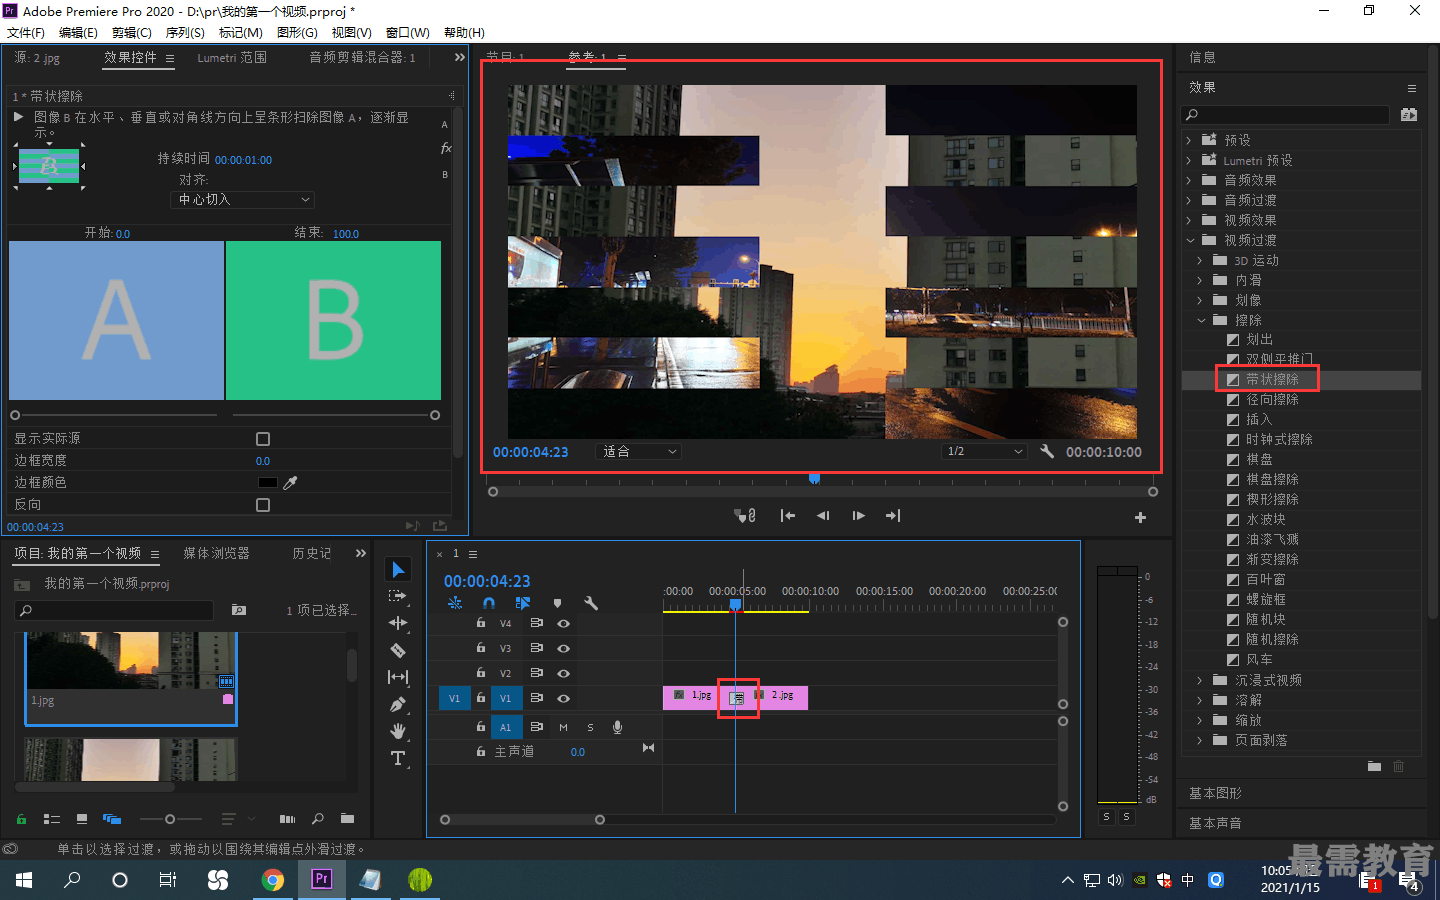Screen dimensions: 1440x900
Task: Click project panel thumbnail zoom slider
Action: [x=170, y=819]
